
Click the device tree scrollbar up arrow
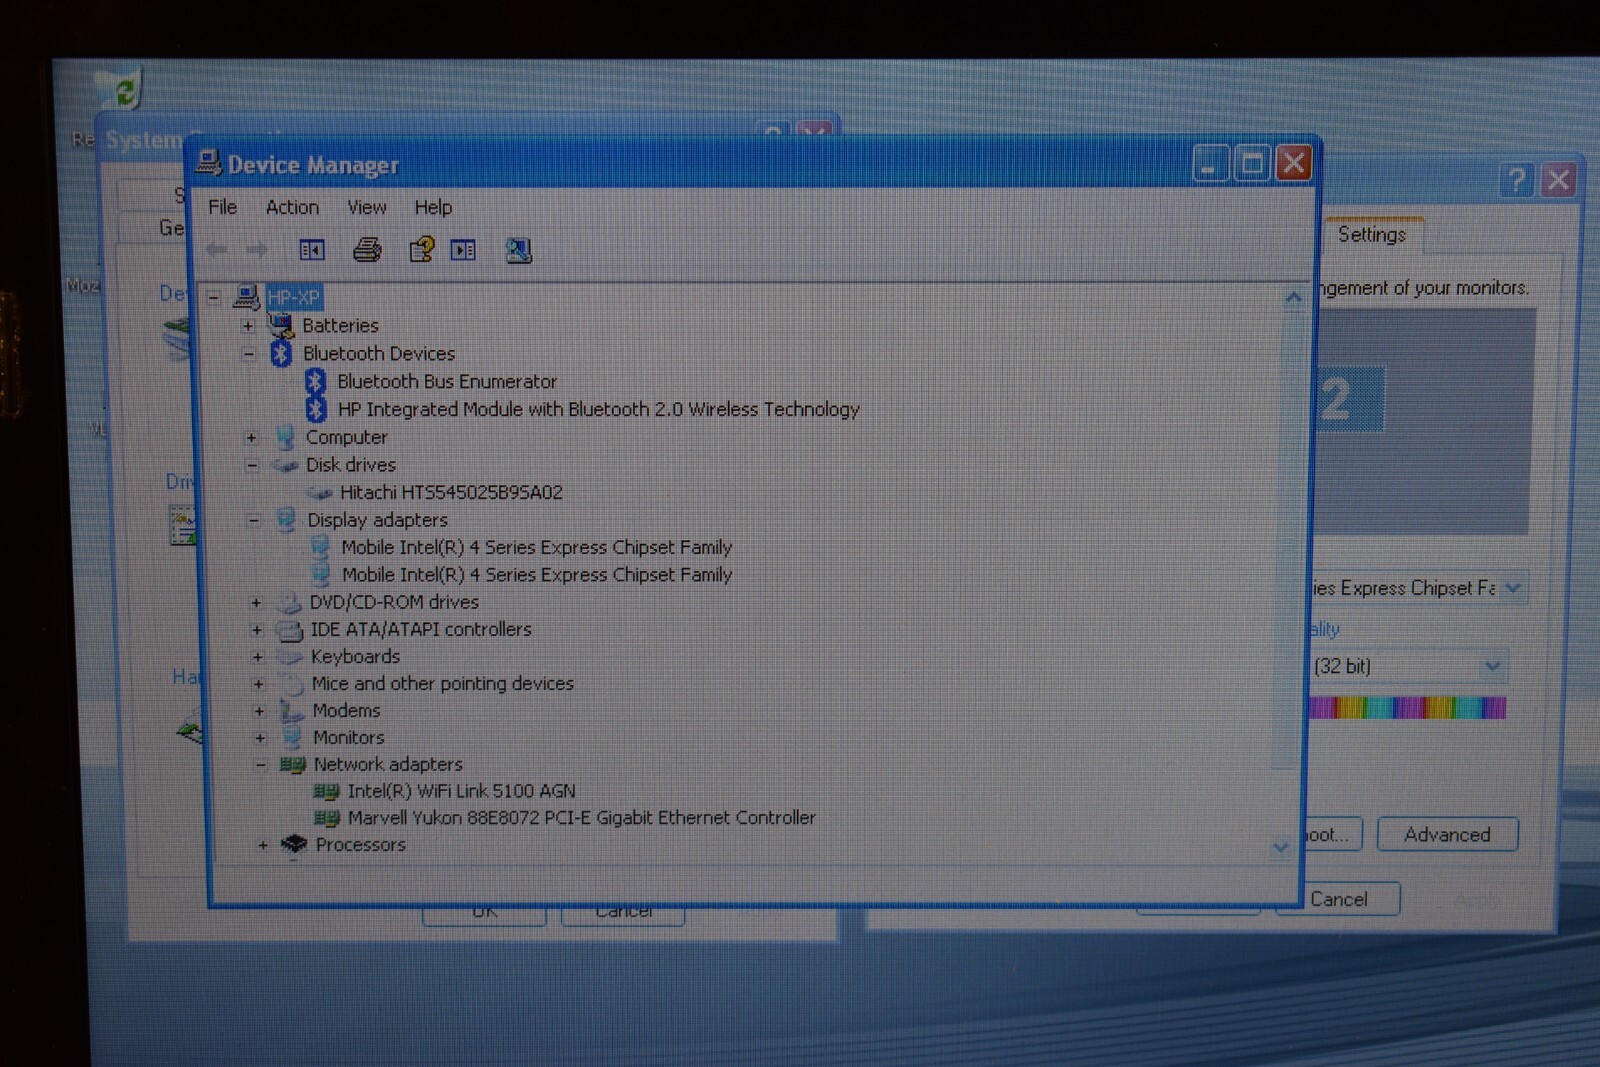[1293, 297]
